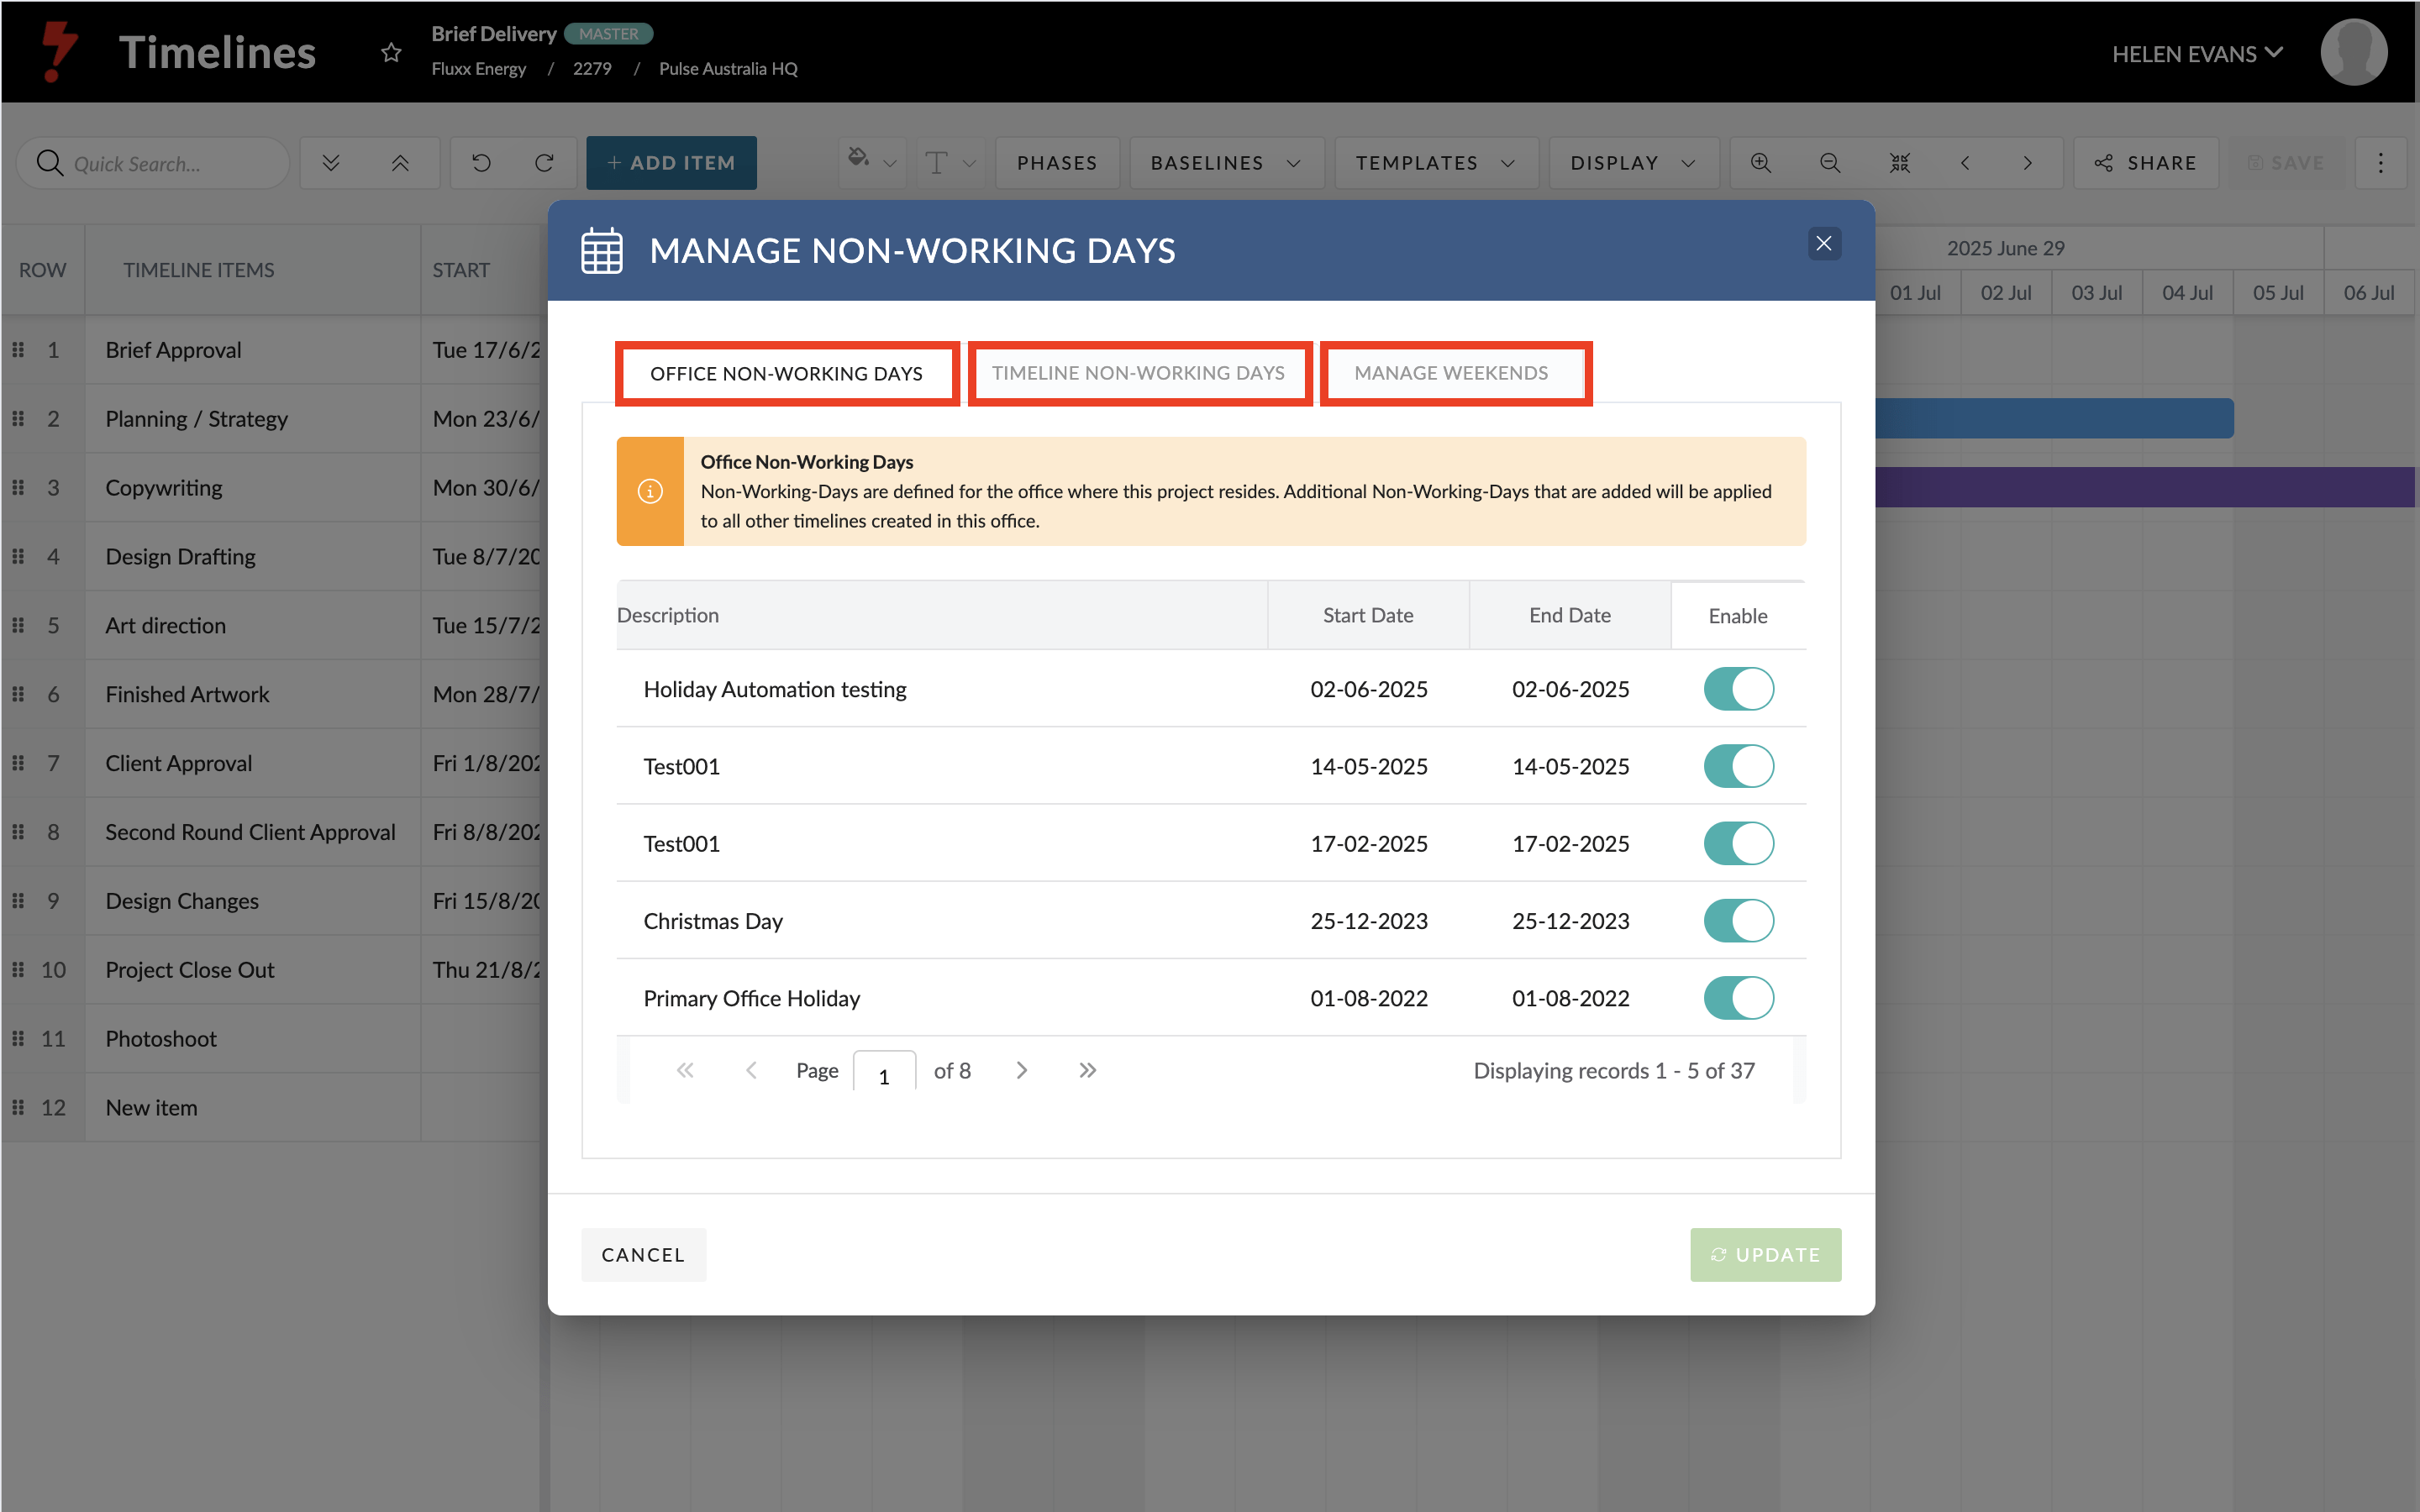
Task: Click the Enable column header
Action: click(1738, 616)
